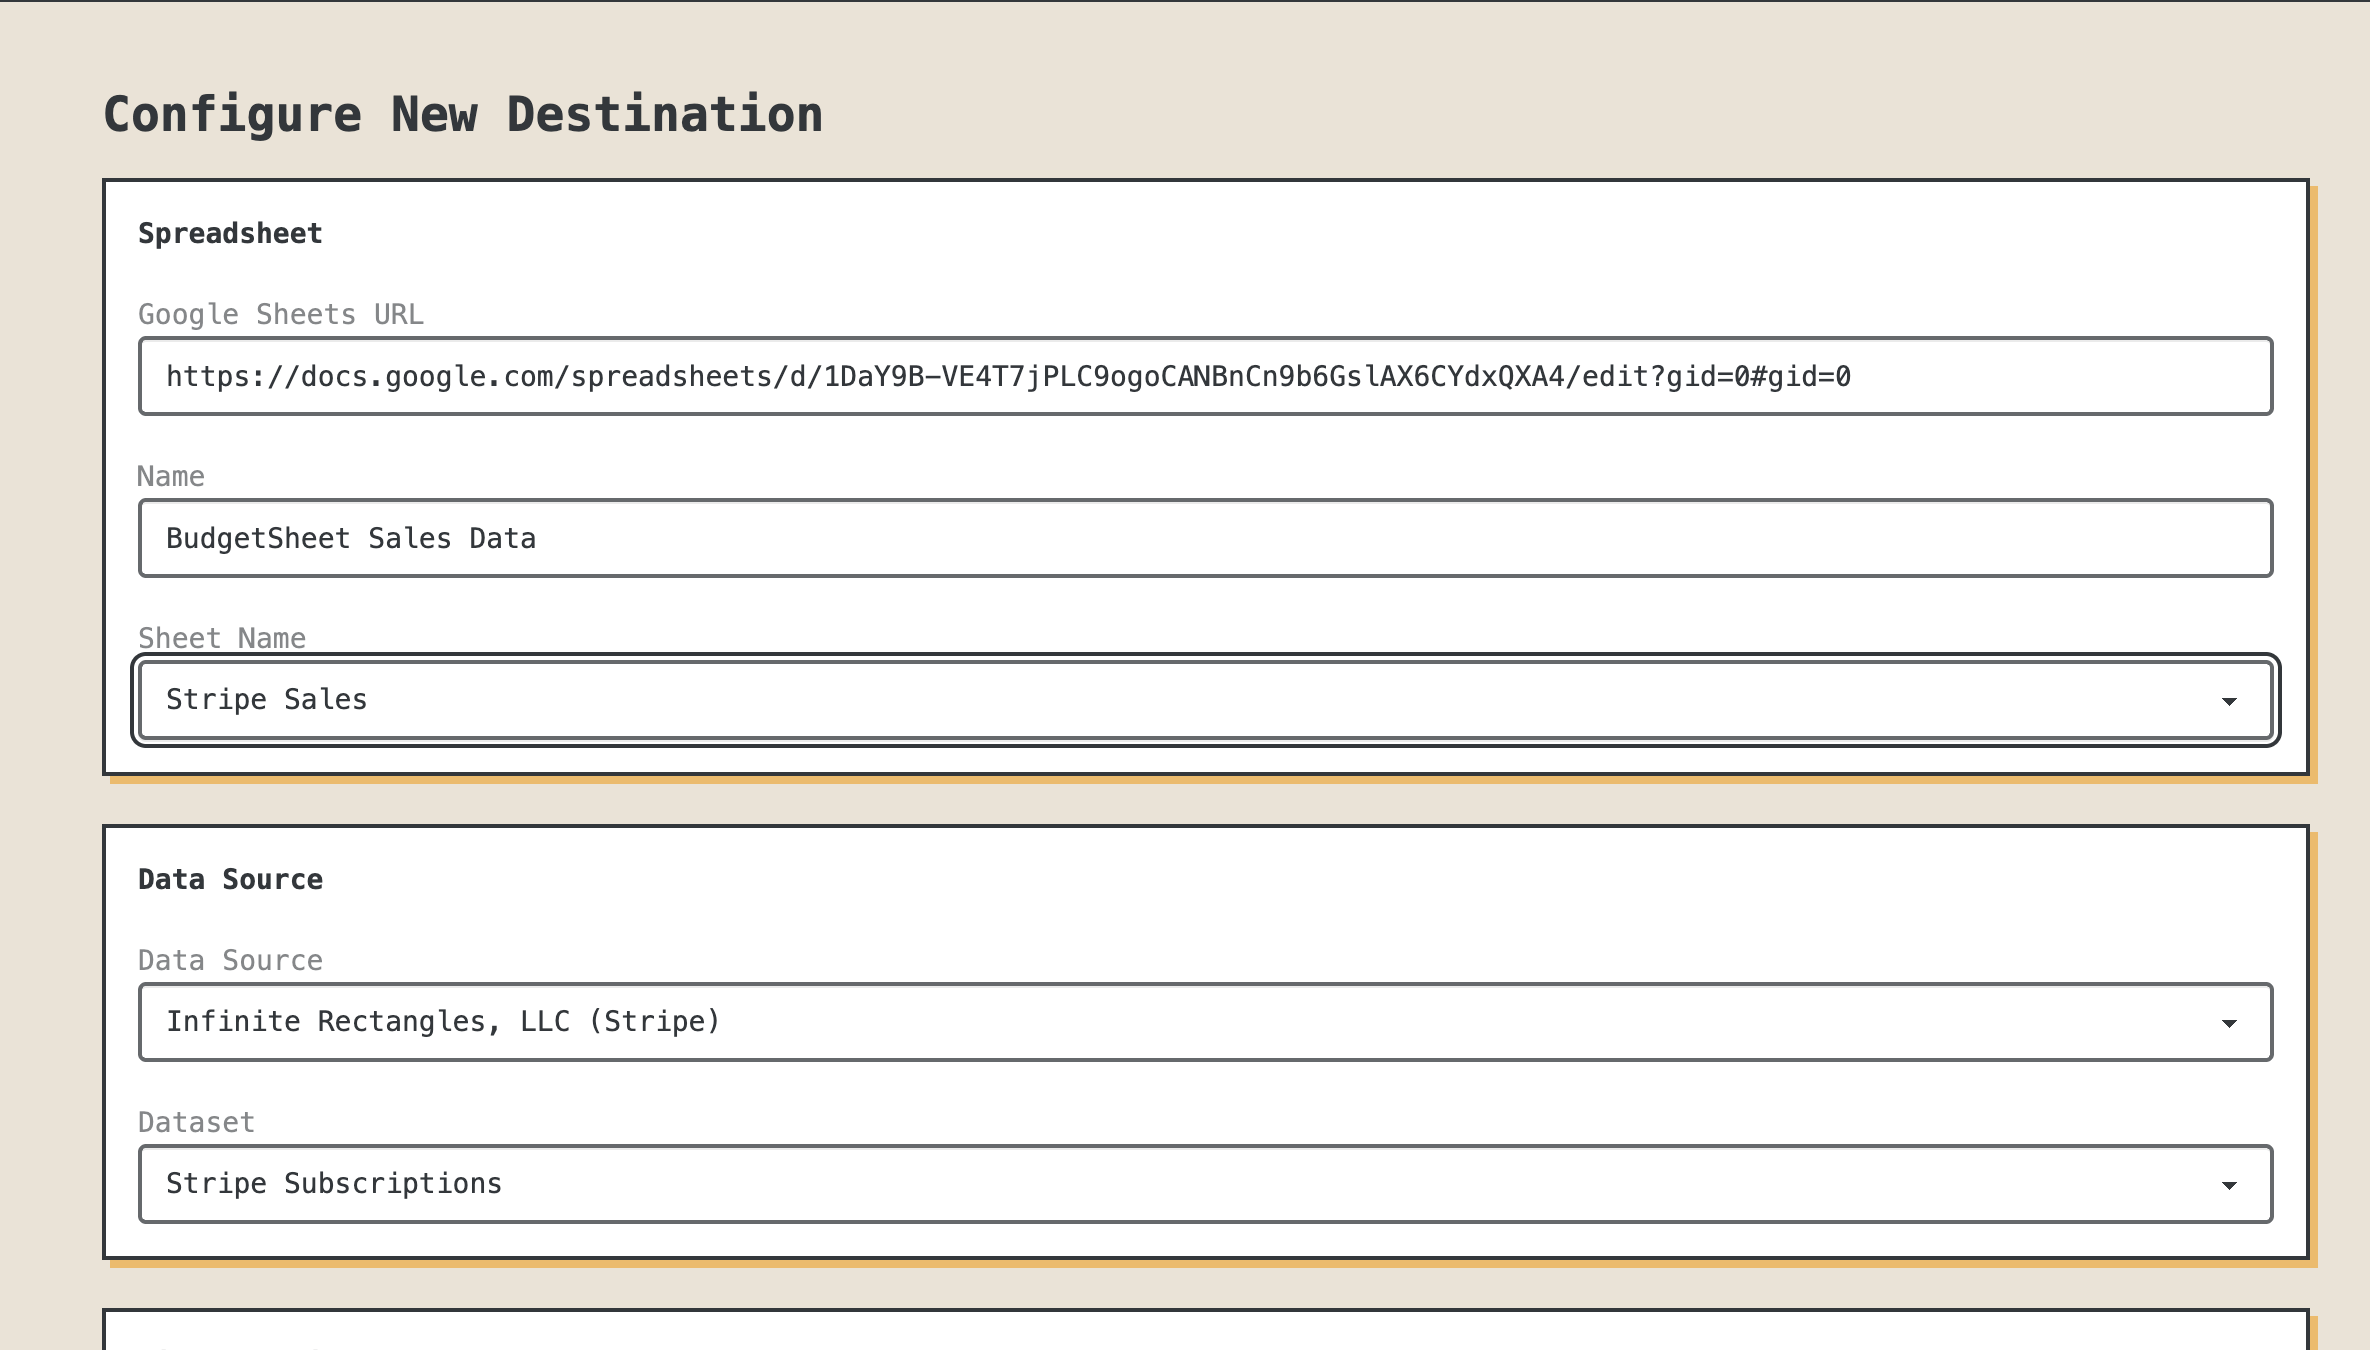
Task: Click the Sheet Name label
Action: pos(222,637)
